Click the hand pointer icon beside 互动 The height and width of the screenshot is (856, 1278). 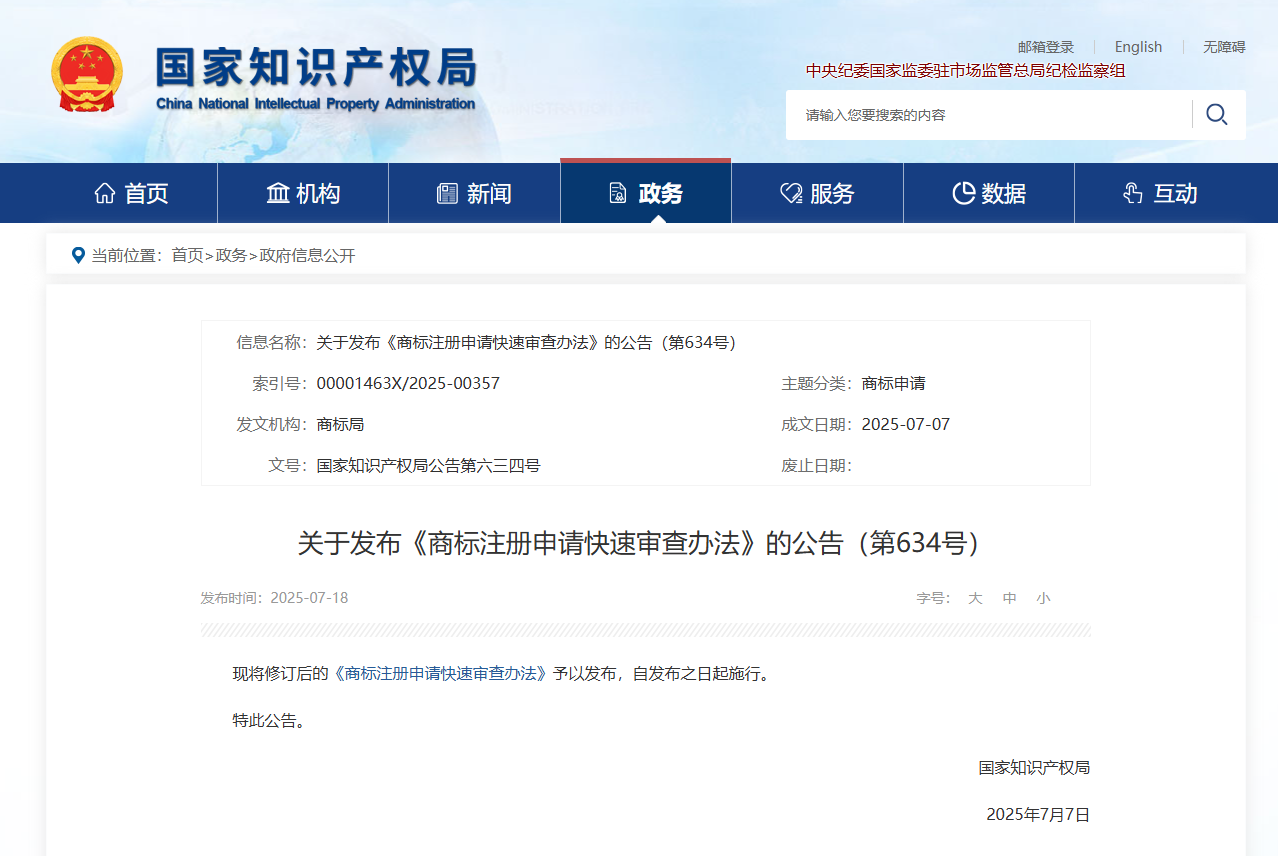tap(1133, 193)
